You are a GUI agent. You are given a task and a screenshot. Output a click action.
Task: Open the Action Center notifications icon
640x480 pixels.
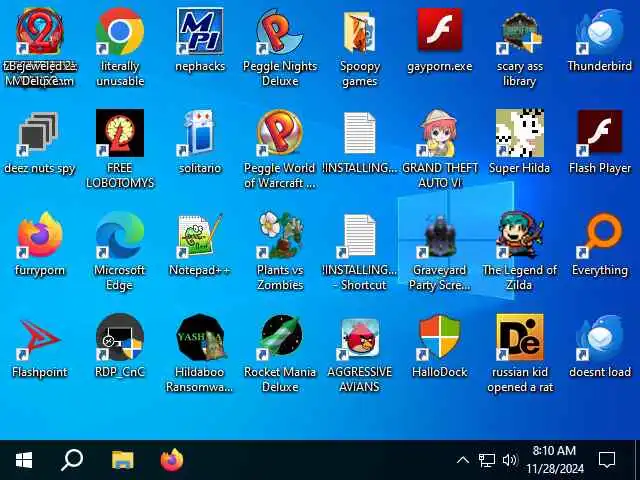(x=607, y=460)
